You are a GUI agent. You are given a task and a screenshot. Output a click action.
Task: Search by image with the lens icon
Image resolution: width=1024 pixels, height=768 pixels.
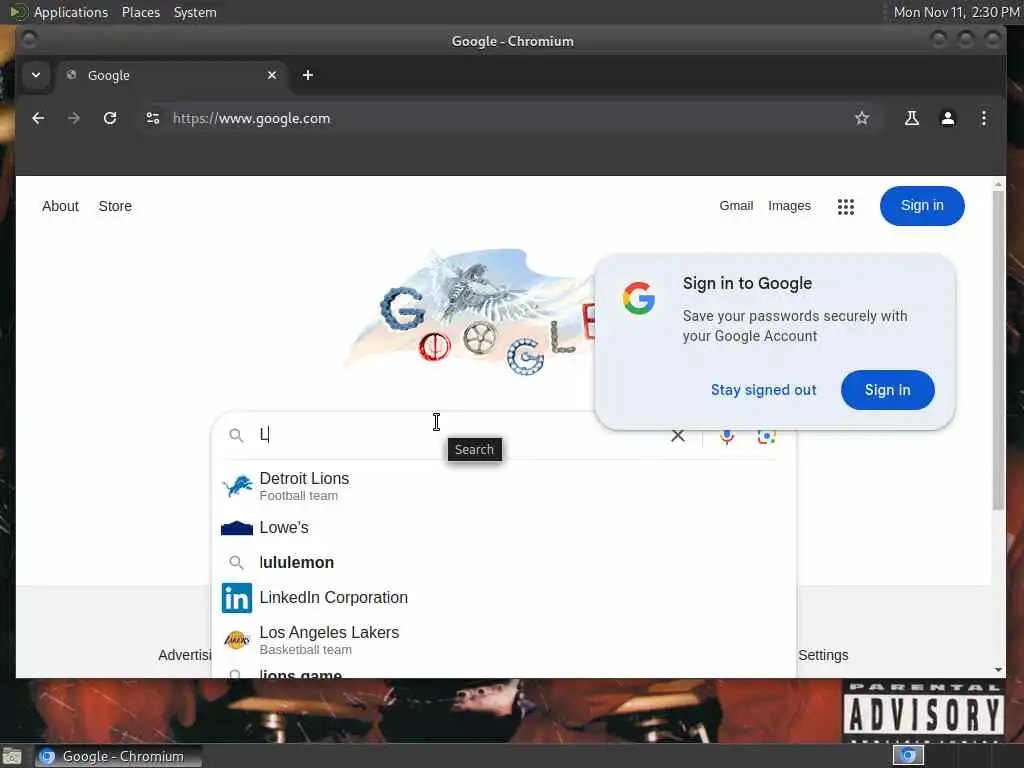pos(767,436)
